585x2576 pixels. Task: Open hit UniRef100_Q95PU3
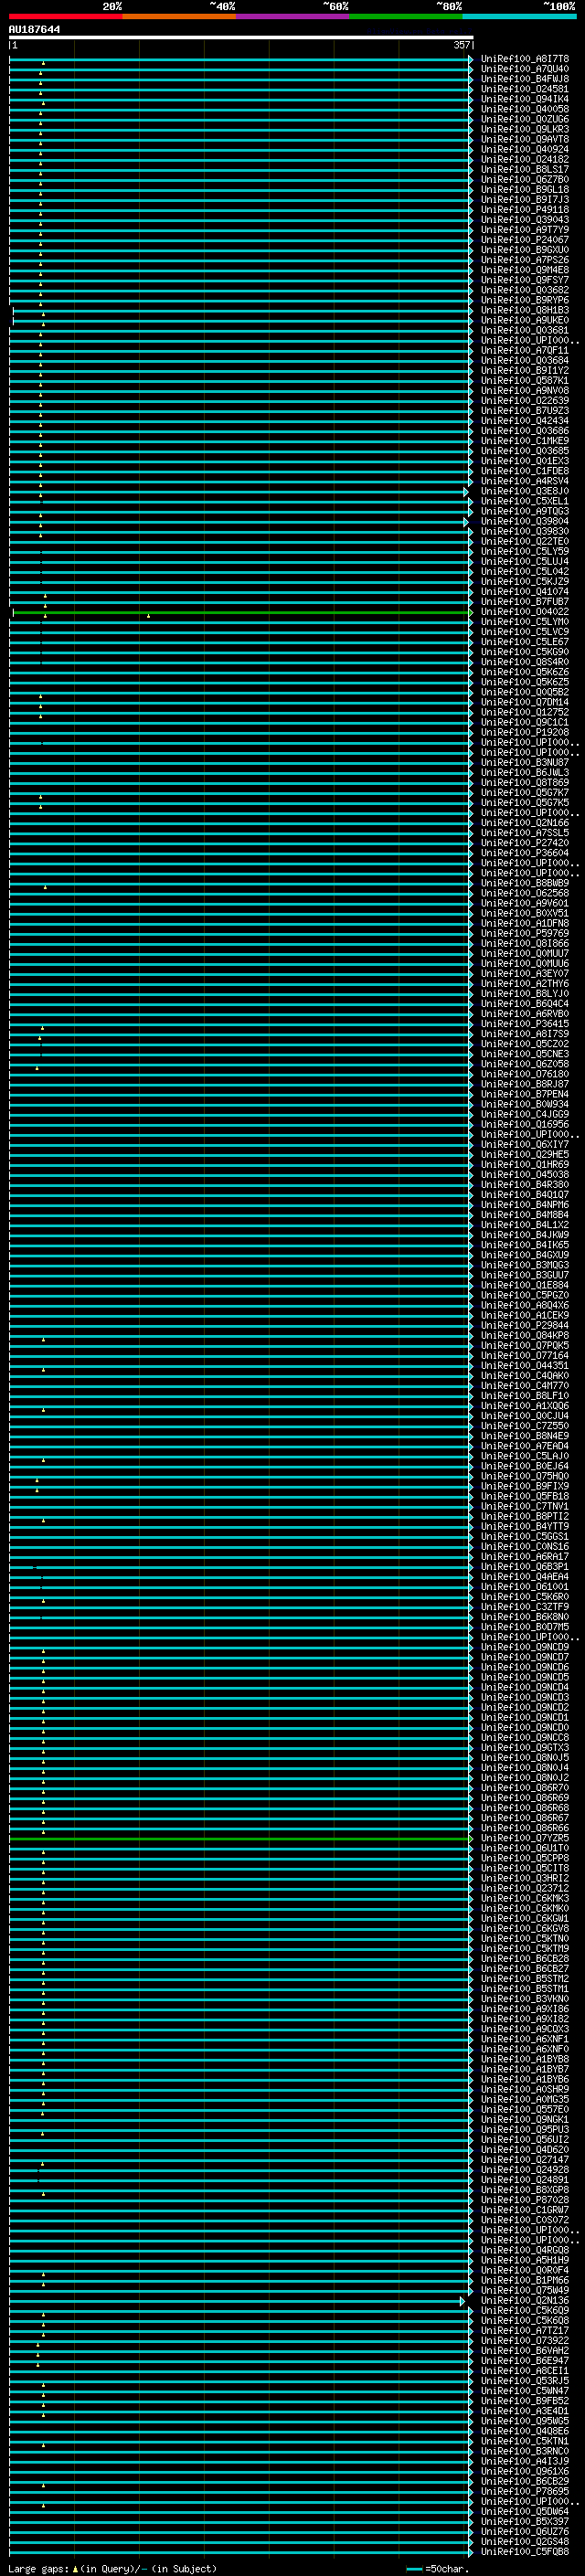tap(524, 2130)
